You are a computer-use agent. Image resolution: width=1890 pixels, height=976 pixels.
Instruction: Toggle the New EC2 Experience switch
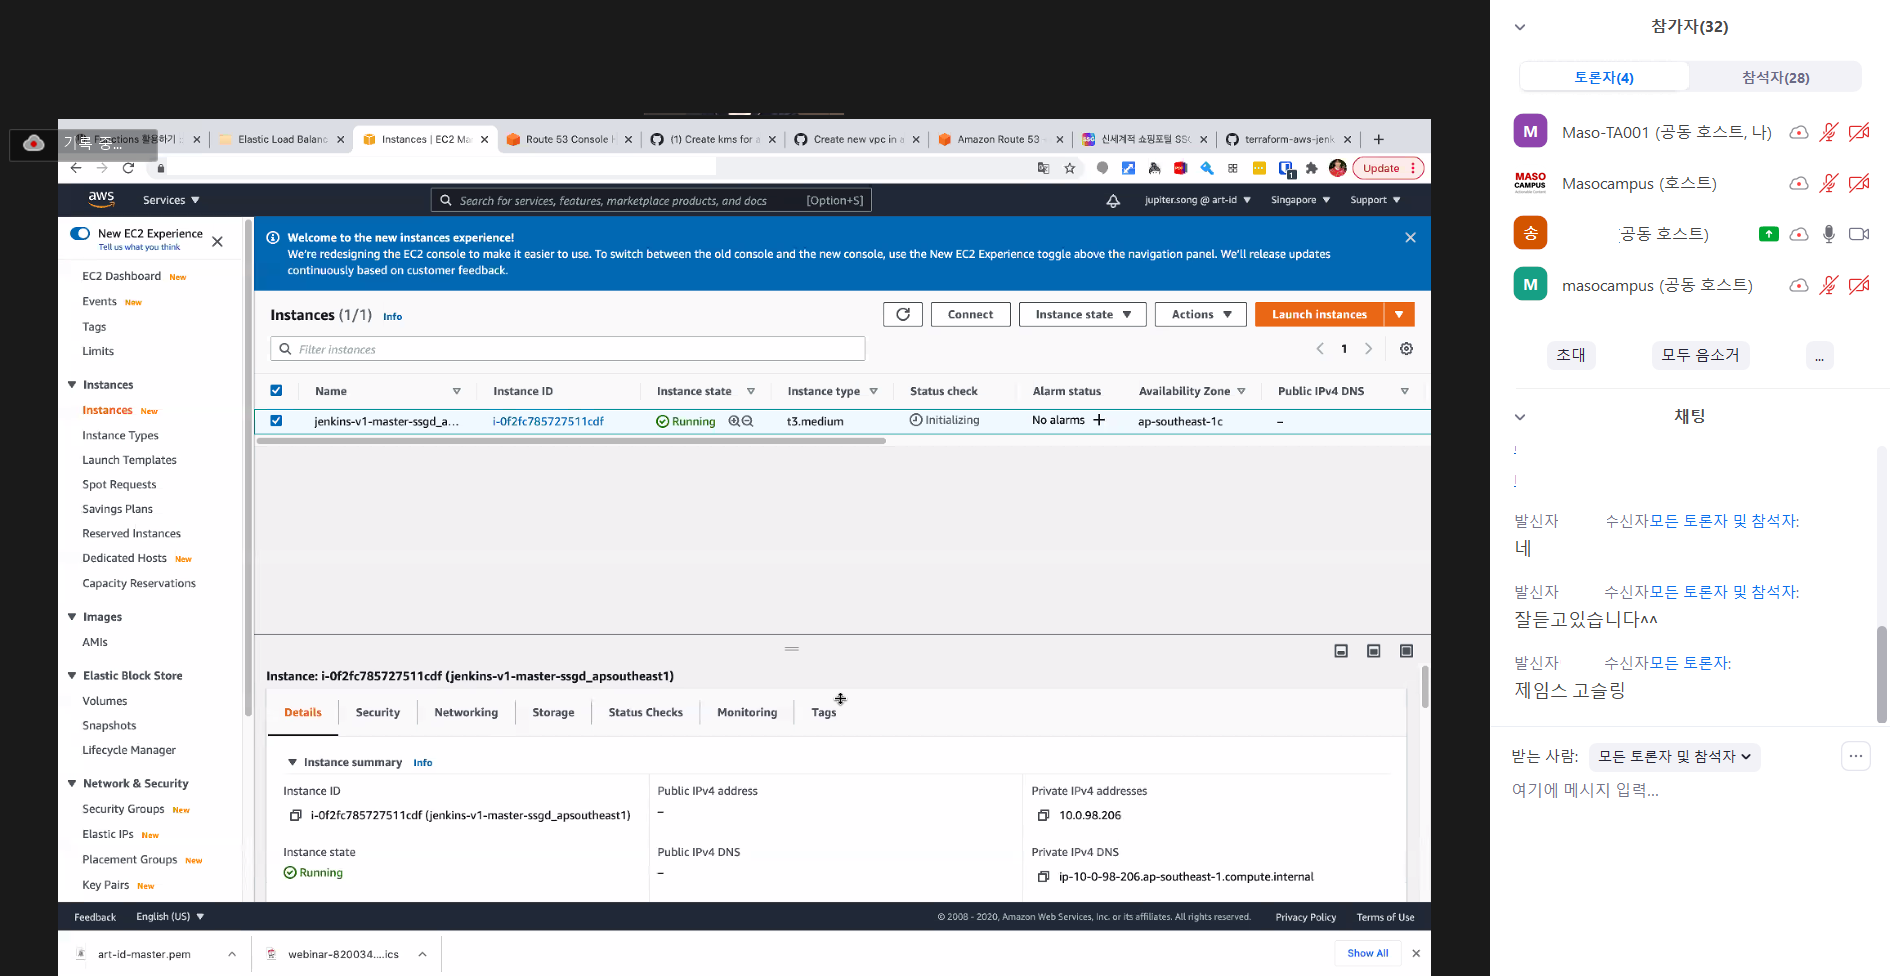tap(80, 234)
